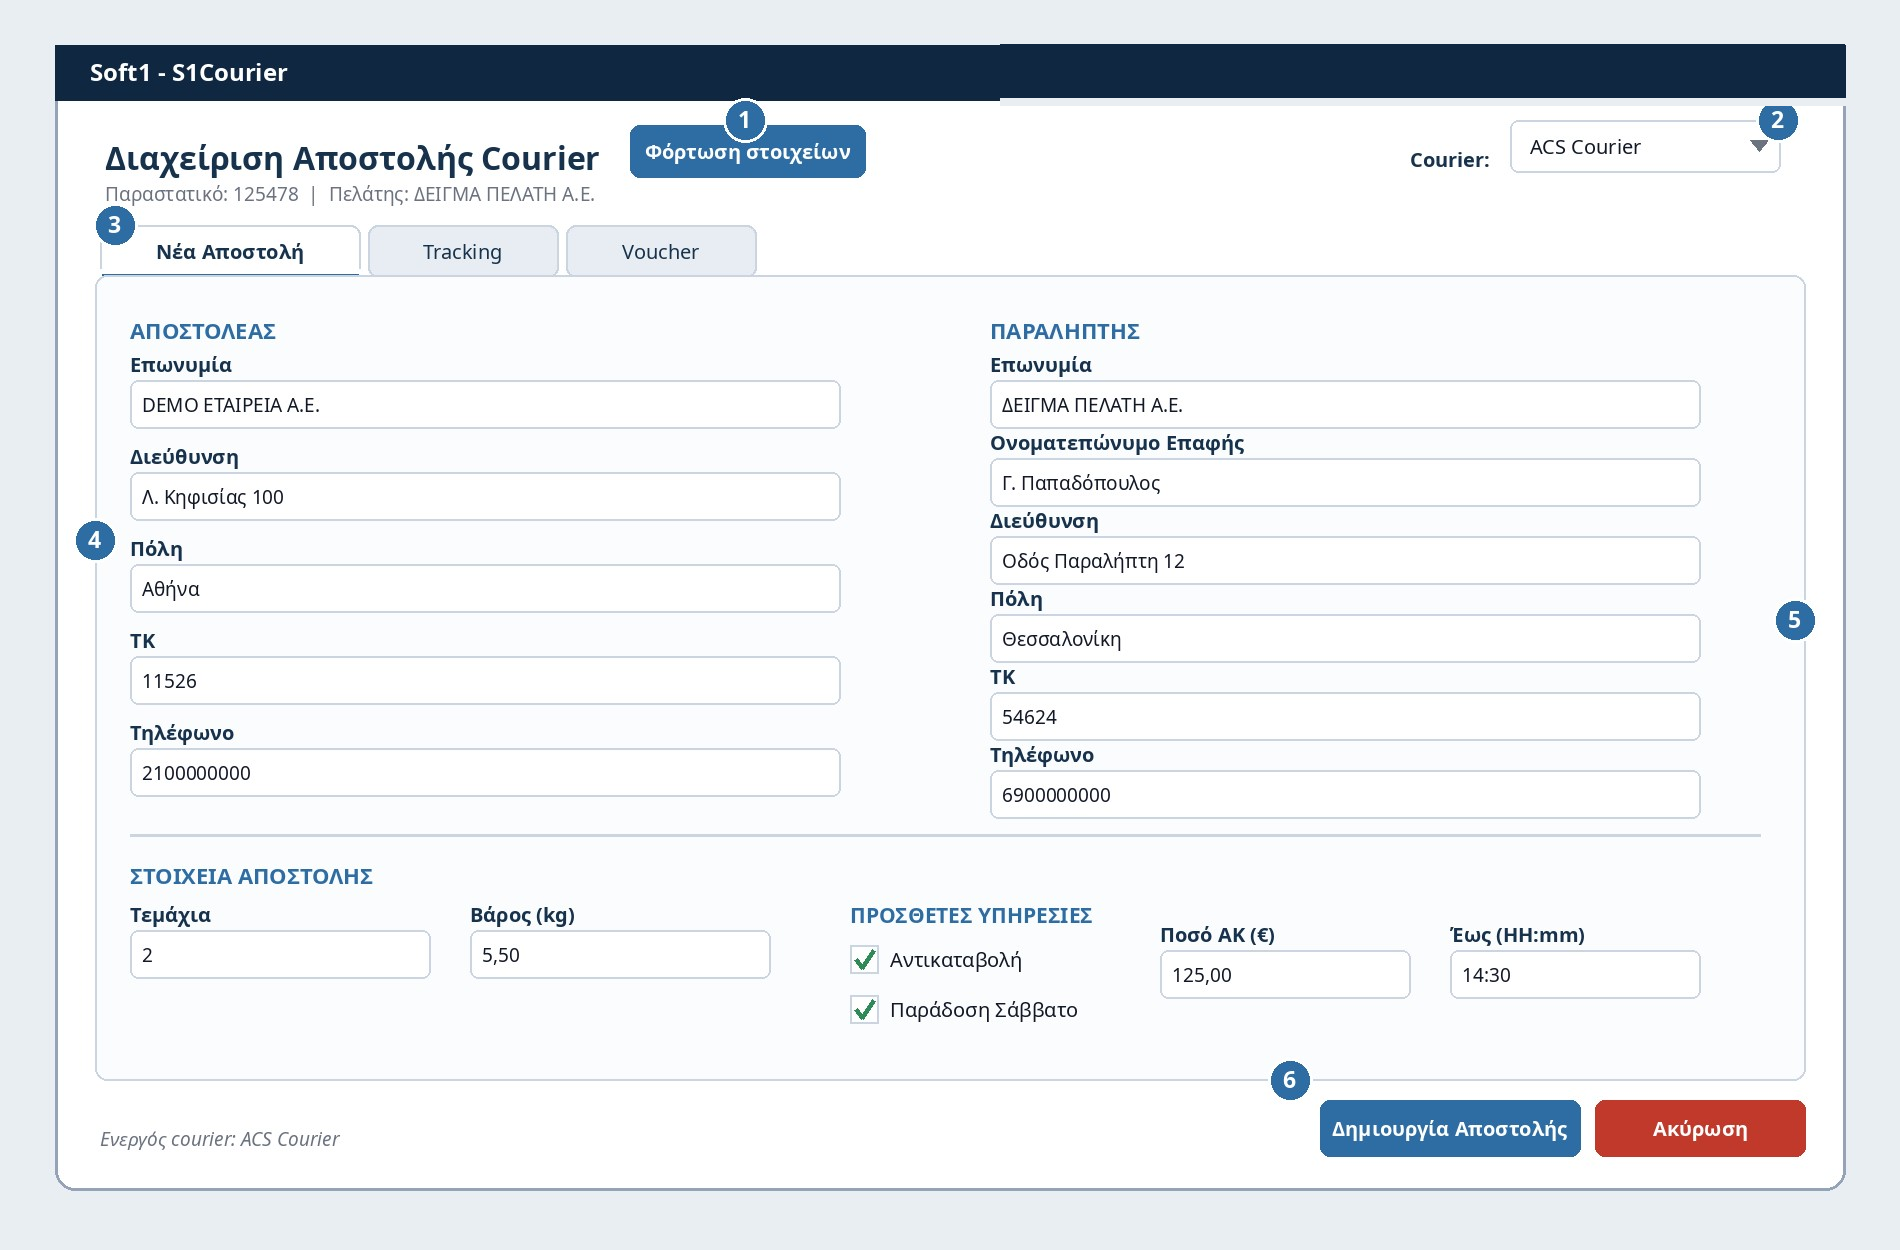Screen dimensions: 1900x1250
Task: Click sender phone field 2100000000
Action: pyautogui.click(x=485, y=773)
